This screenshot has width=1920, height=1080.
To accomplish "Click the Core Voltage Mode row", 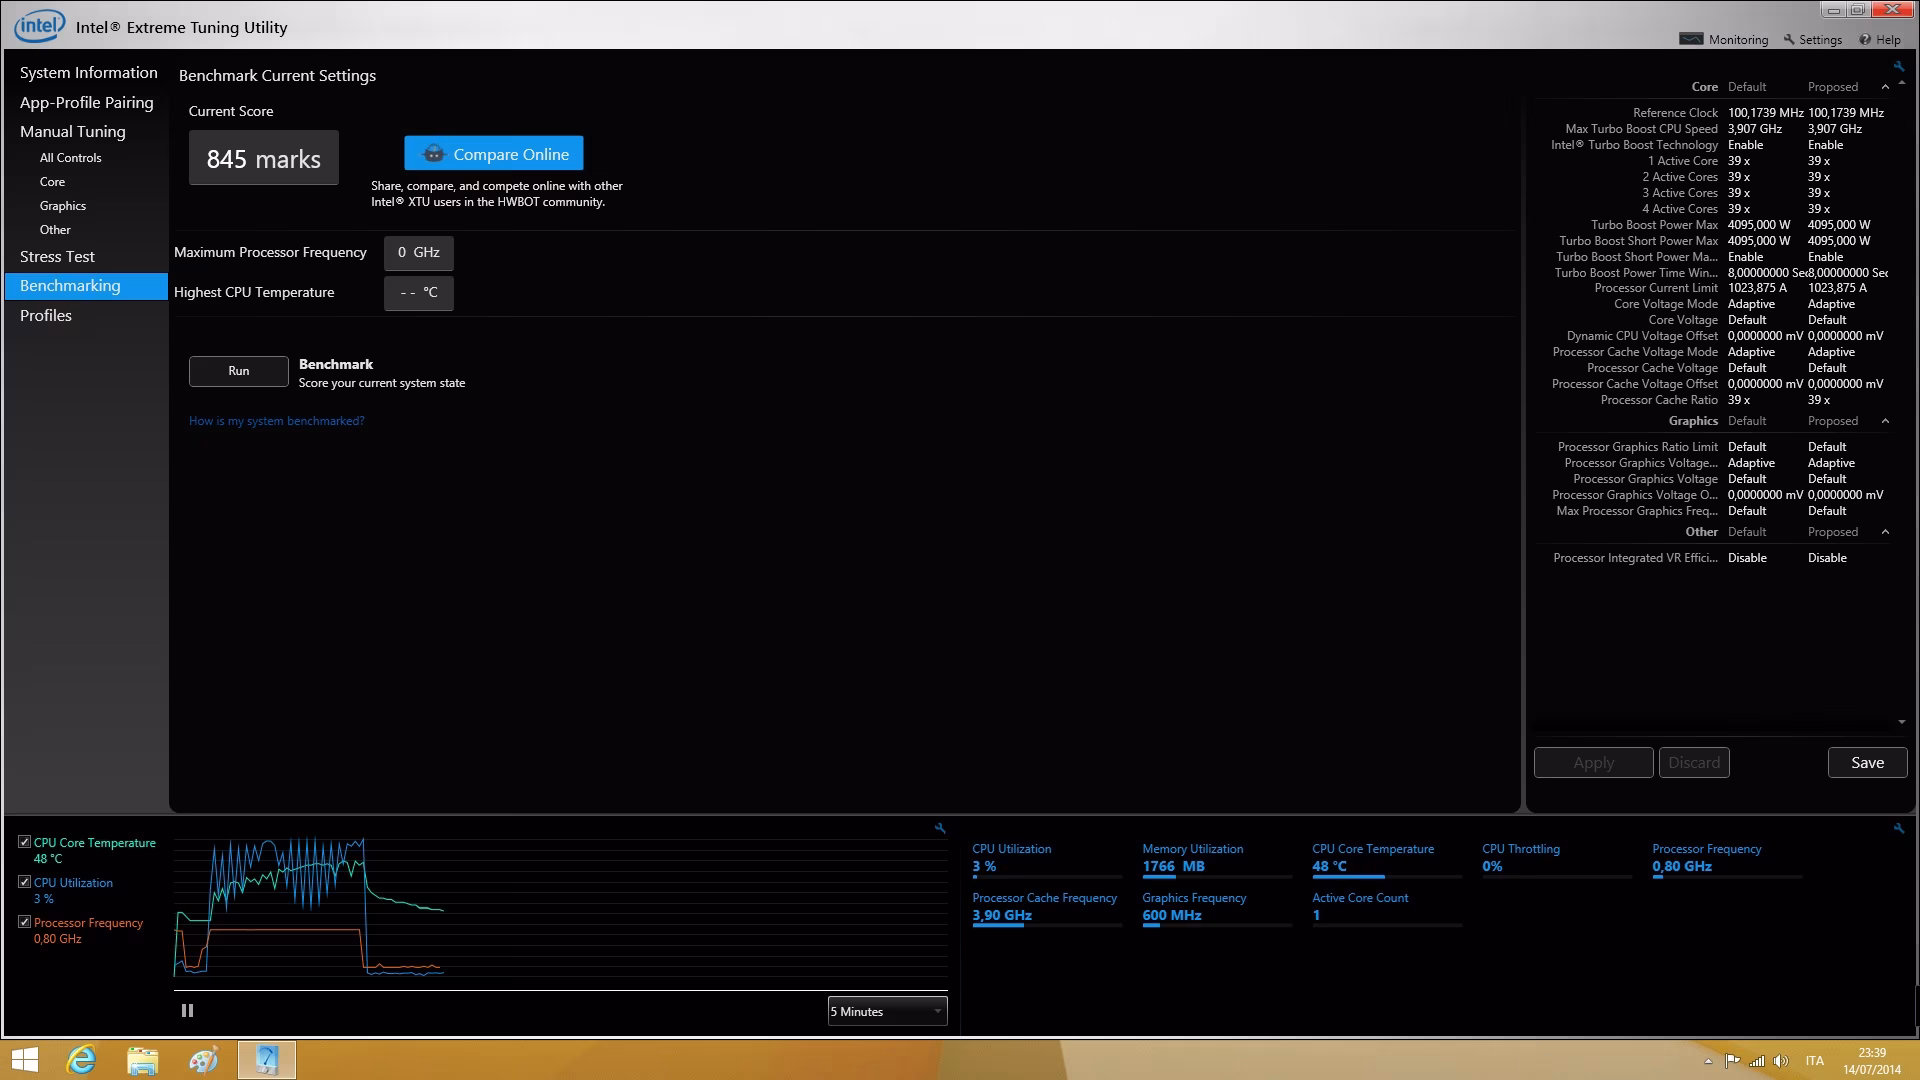I will pyautogui.click(x=1717, y=304).
